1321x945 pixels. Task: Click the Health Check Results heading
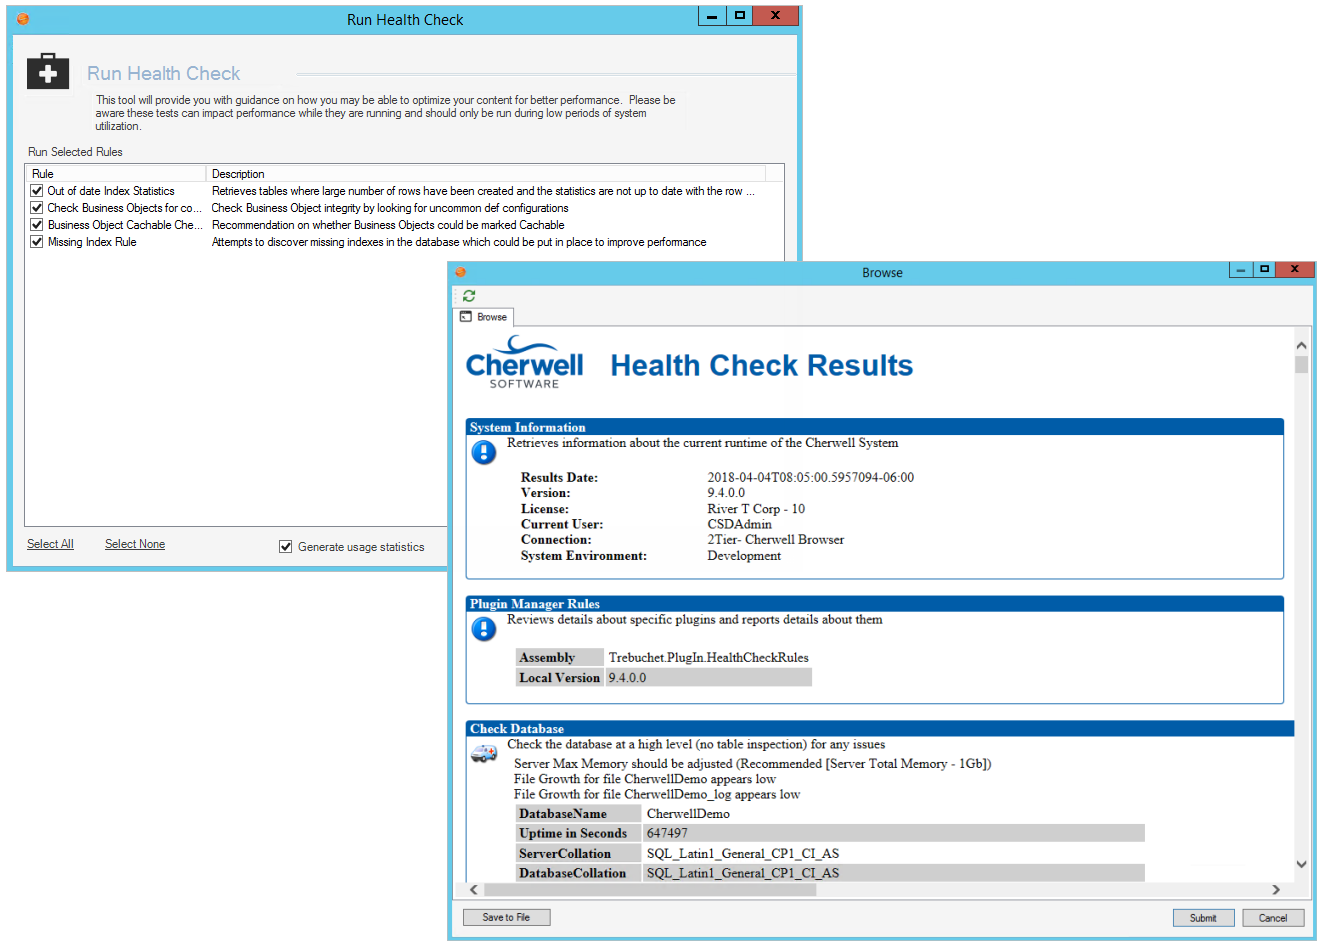coord(762,366)
